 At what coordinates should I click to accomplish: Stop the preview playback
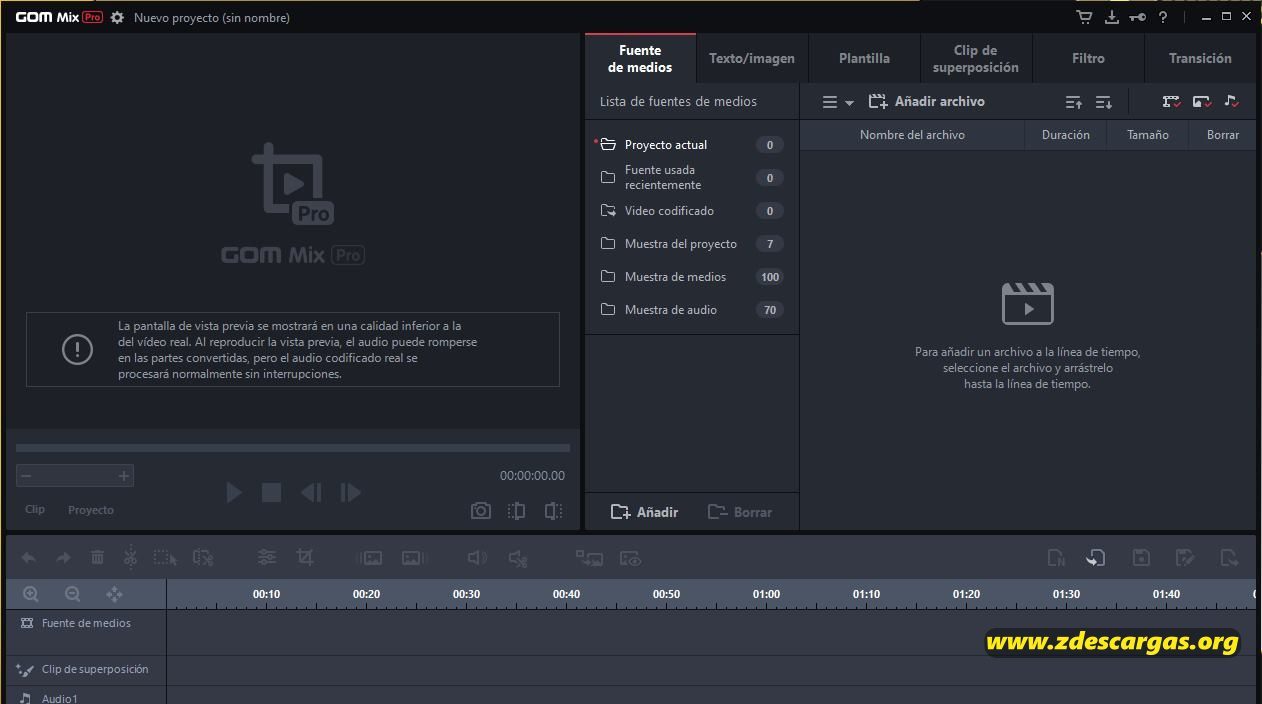click(271, 492)
